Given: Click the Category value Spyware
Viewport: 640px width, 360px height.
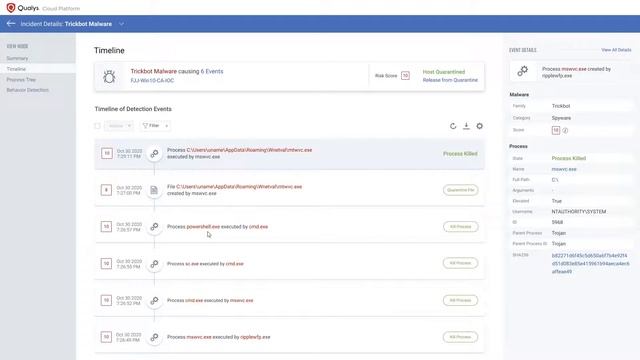Looking at the screenshot, I should 561,118.
